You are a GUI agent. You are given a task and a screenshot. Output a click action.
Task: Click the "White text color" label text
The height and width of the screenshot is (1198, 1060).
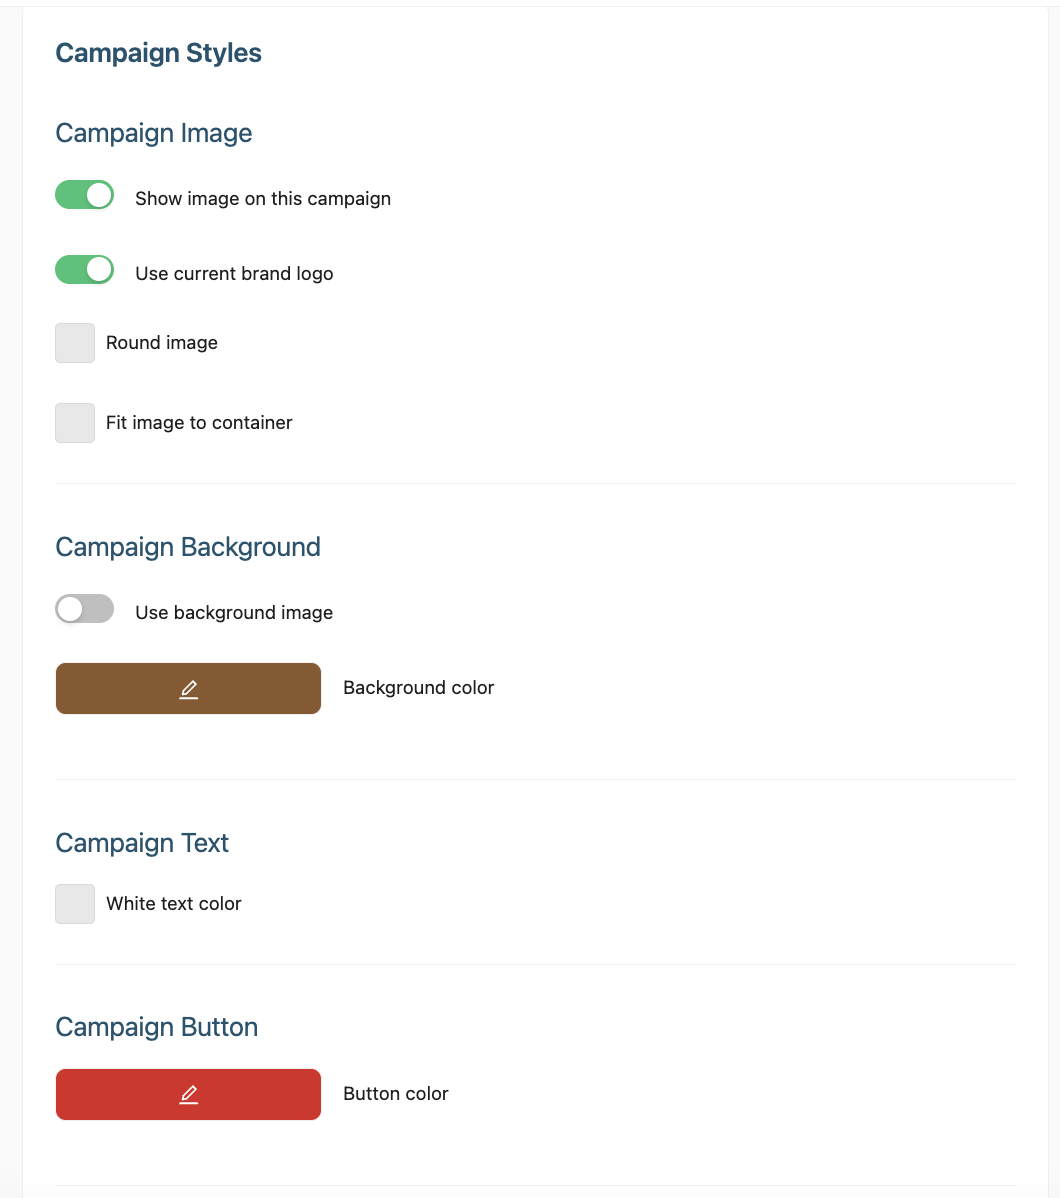[174, 904]
